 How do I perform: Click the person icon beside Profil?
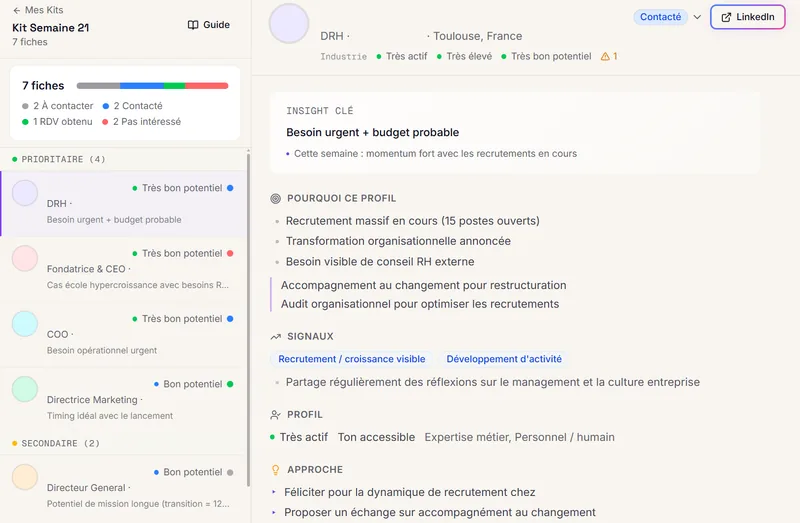[x=276, y=415]
